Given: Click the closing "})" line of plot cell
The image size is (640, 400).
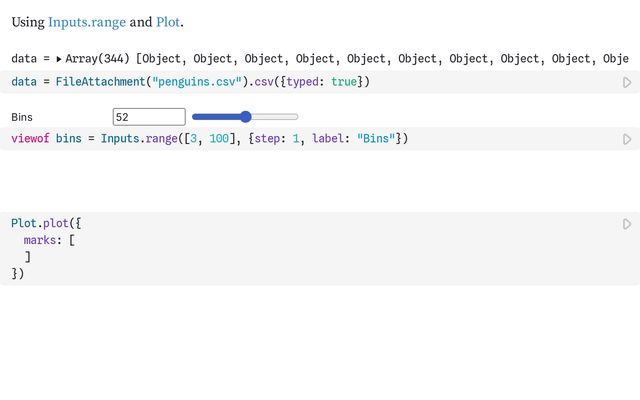Looking at the screenshot, I should (x=17, y=273).
